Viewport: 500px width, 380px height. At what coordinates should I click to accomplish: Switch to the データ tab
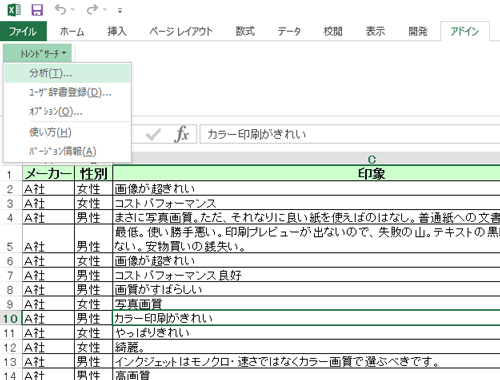289,31
